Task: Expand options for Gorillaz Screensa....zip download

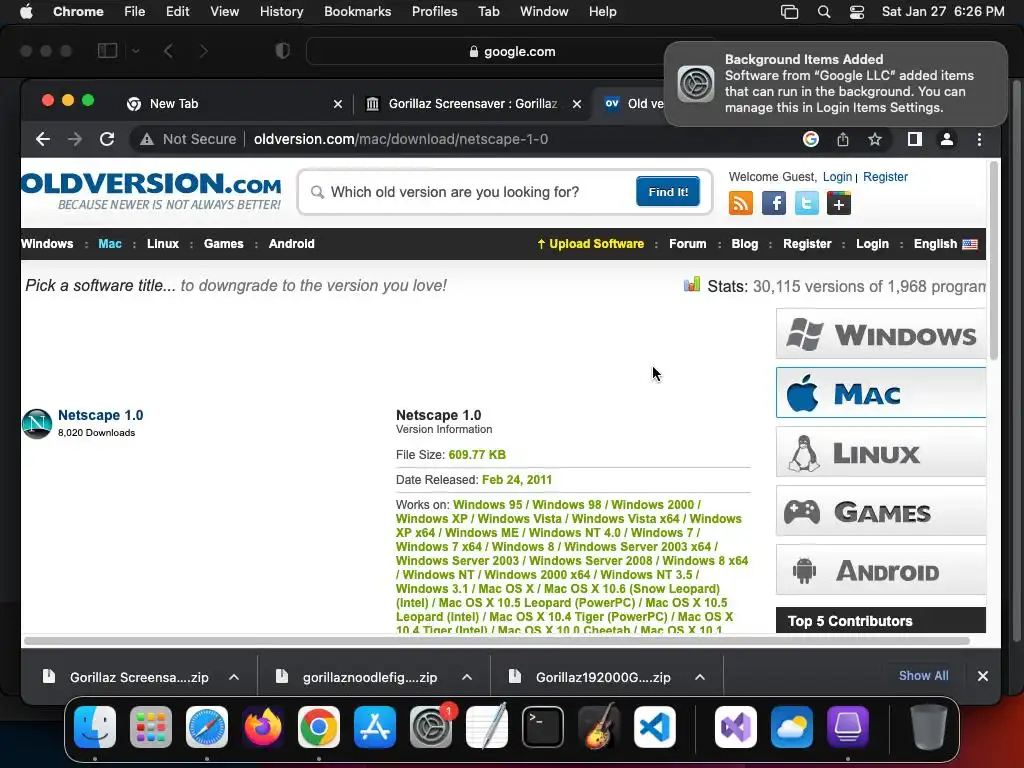Action: pos(234,677)
